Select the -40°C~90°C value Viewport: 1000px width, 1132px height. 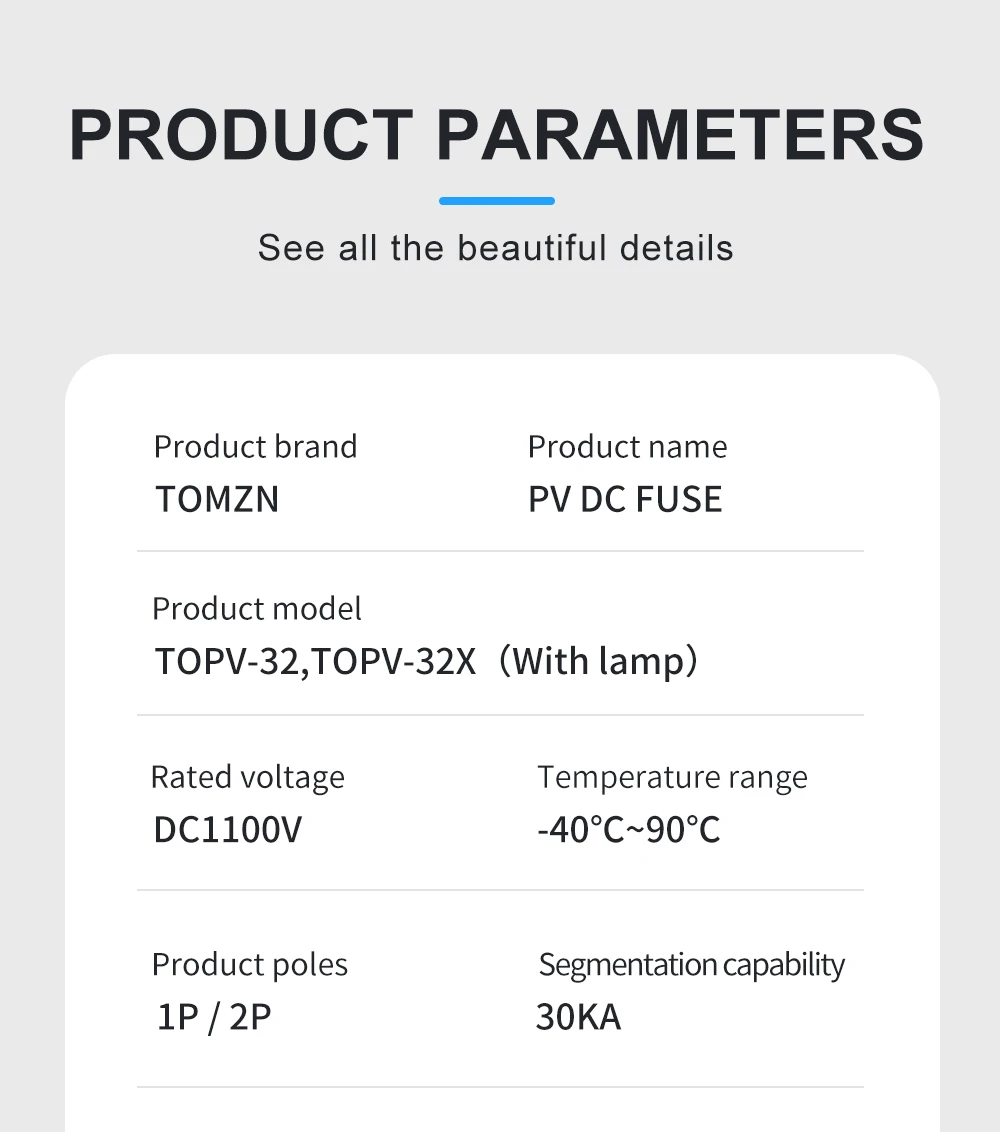point(629,830)
